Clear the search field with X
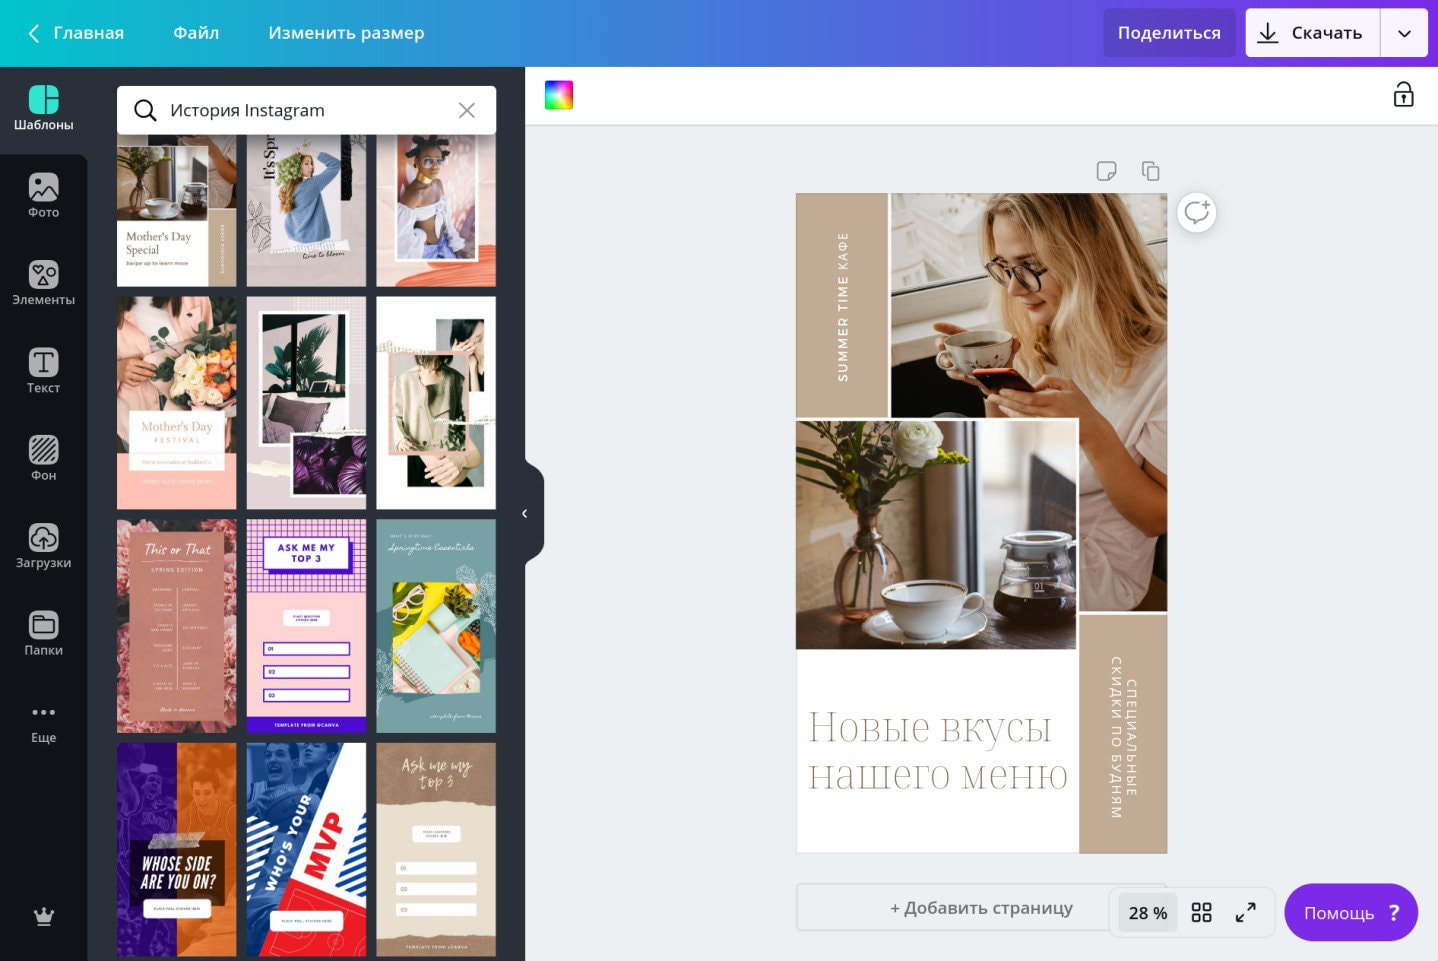The width and height of the screenshot is (1438, 961). [x=466, y=110]
